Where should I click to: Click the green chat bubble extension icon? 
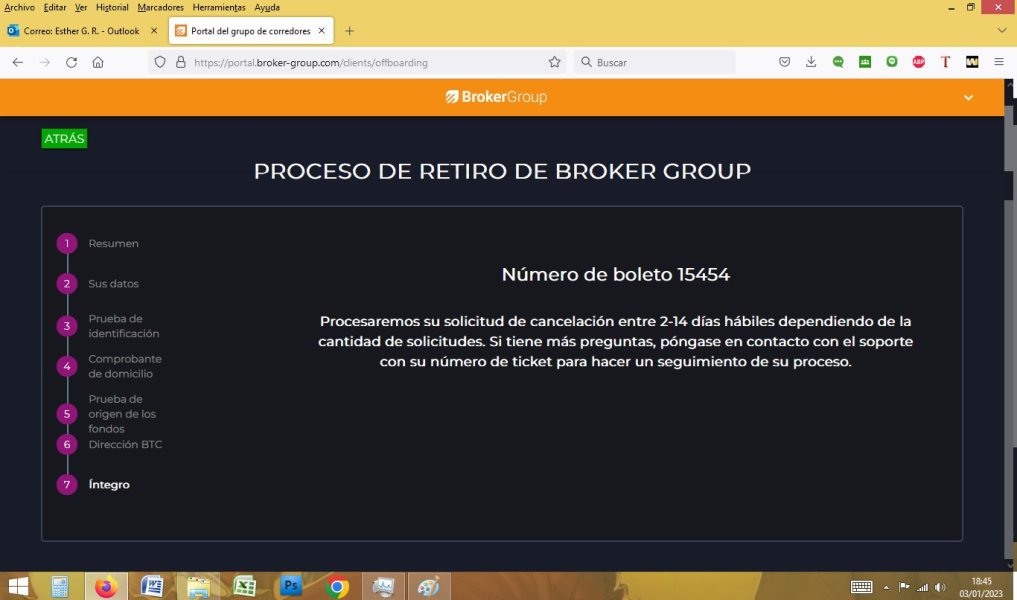(x=838, y=62)
